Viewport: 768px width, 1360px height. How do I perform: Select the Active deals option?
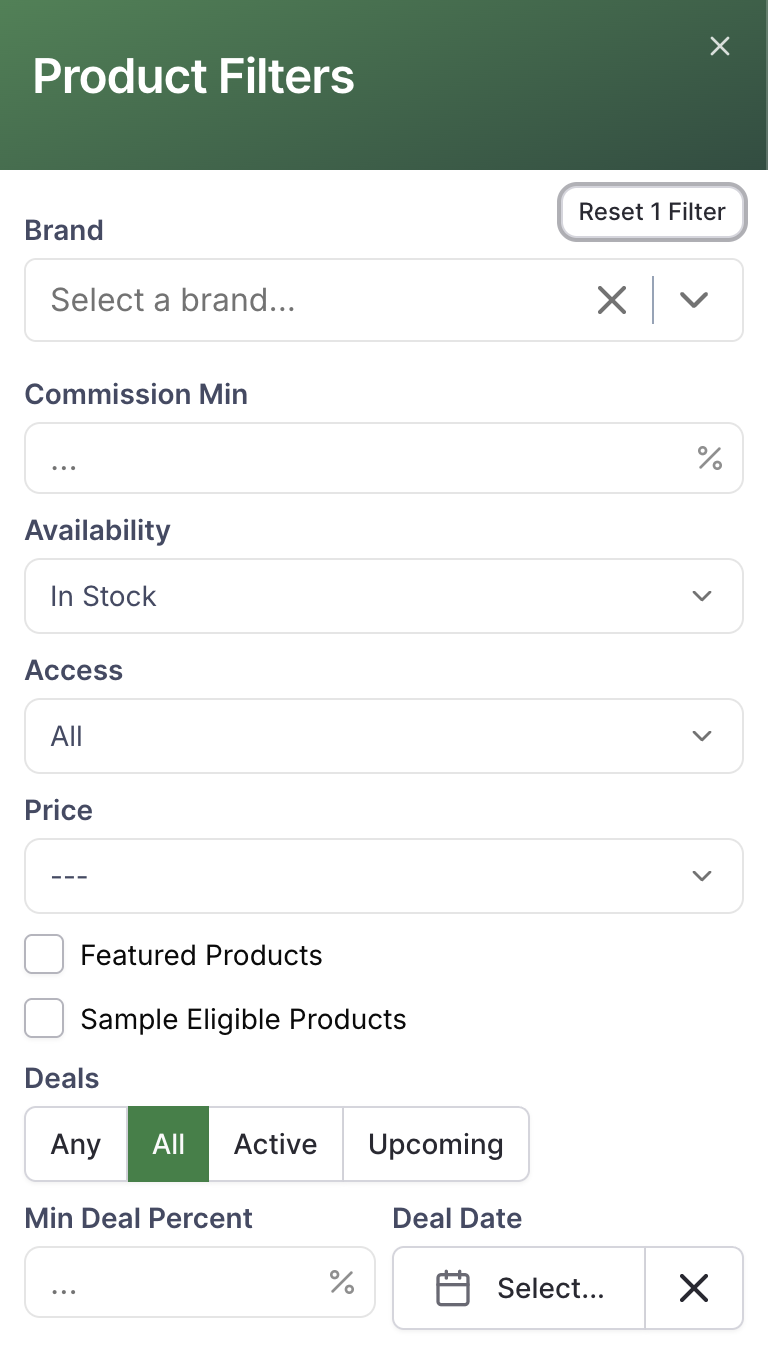click(275, 1144)
